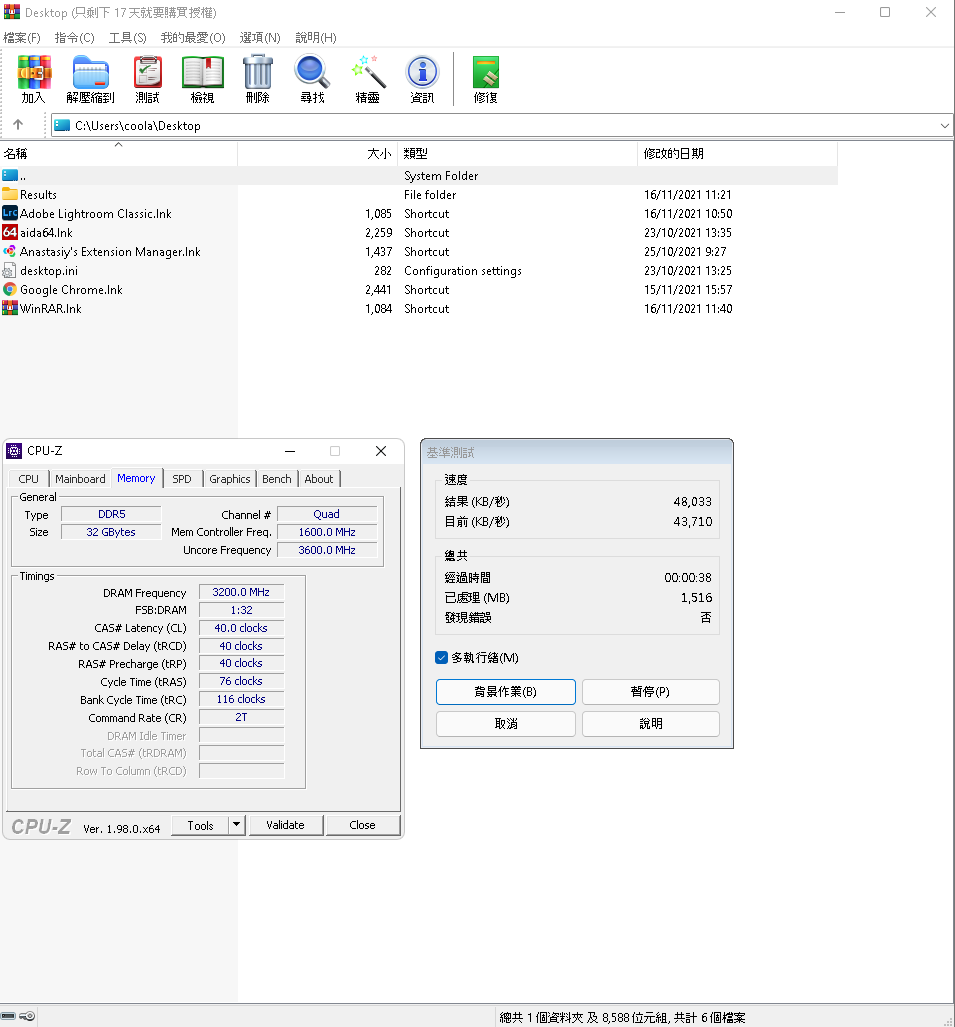The image size is (955, 1027).
Task: Switch to the SPD tab
Action: [182, 479]
